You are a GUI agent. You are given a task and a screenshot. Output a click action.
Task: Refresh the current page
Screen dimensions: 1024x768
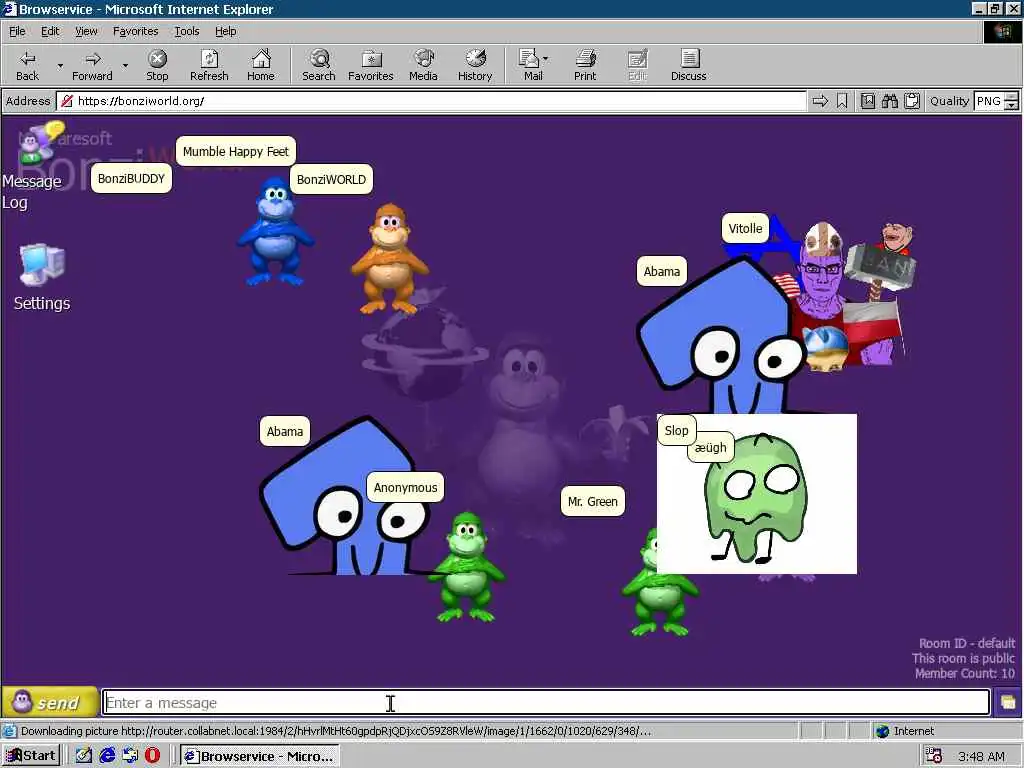tap(209, 65)
